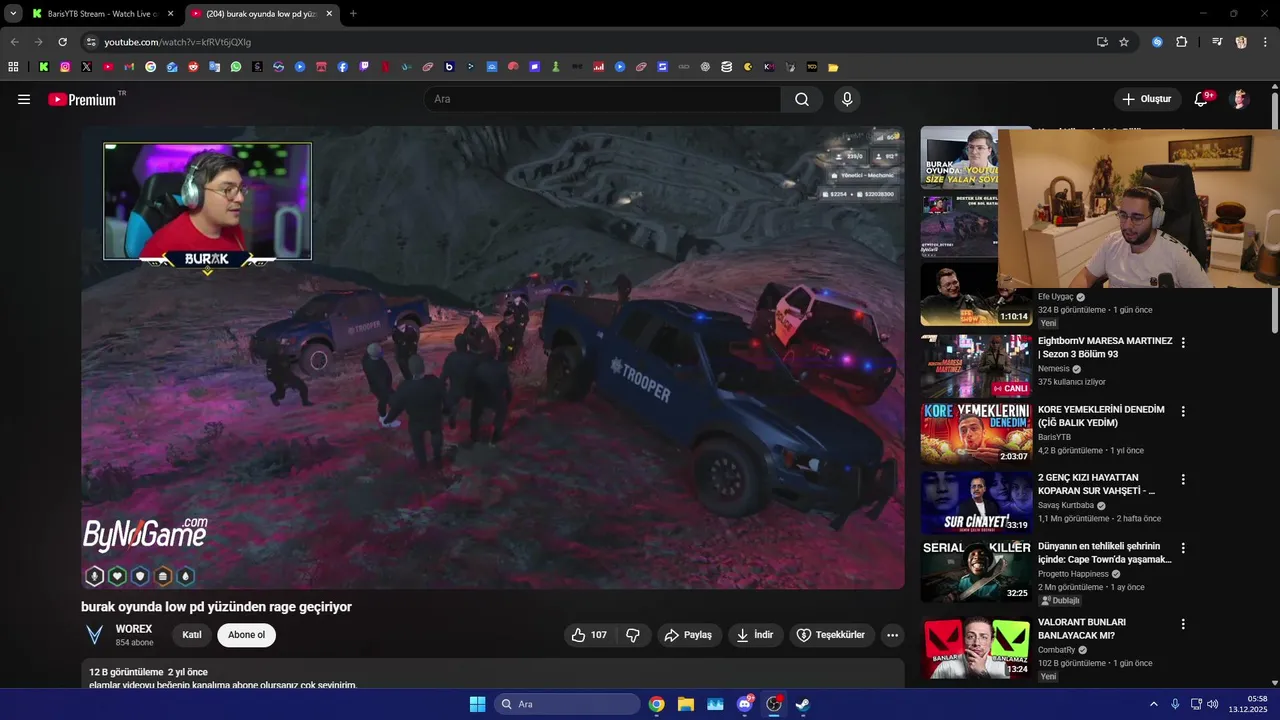Open the Facebook bookmark
The height and width of the screenshot is (720, 1280).
coord(342,67)
